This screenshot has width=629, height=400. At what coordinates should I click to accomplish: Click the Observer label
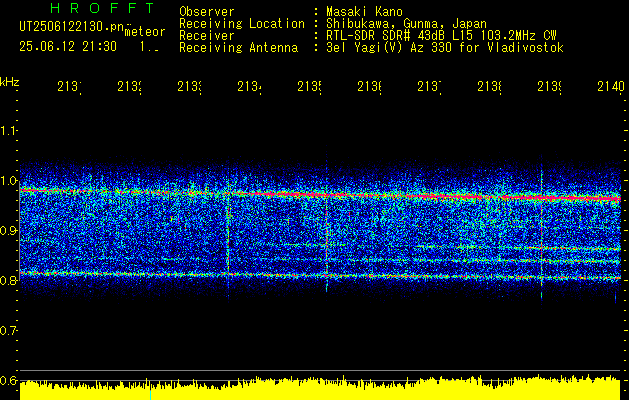point(207,11)
